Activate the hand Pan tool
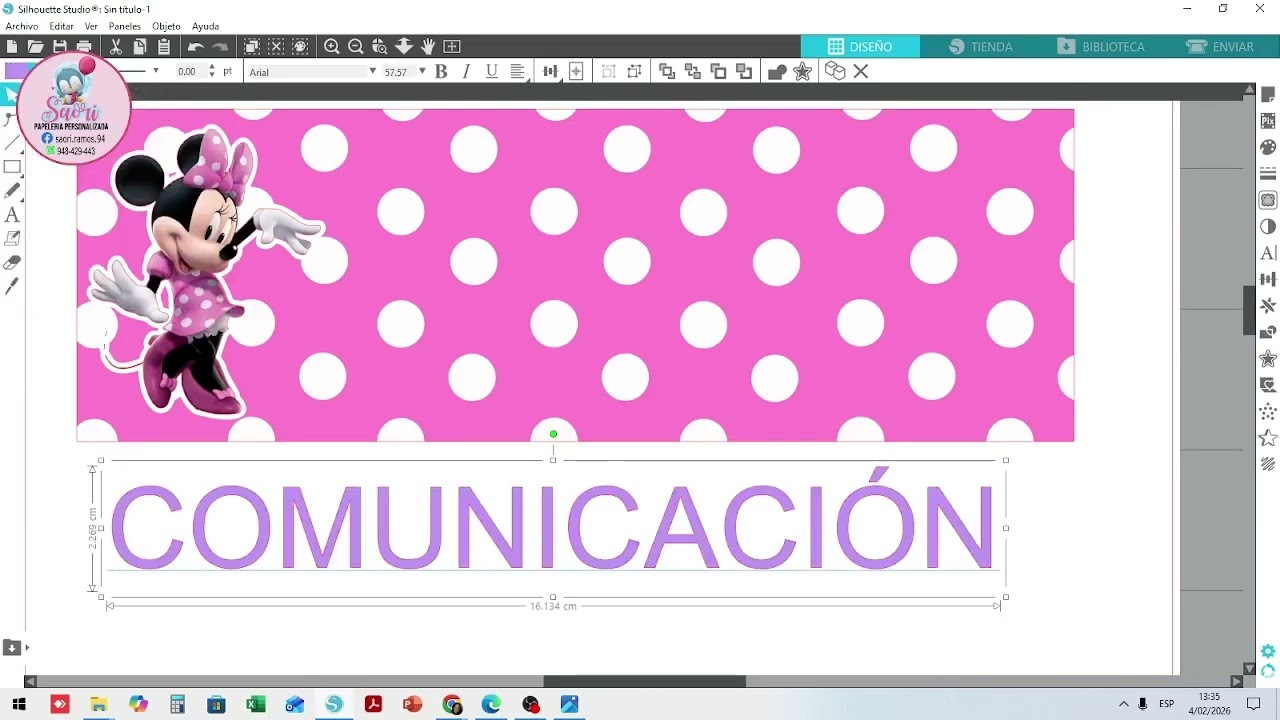This screenshot has width=1280, height=720. click(x=428, y=46)
